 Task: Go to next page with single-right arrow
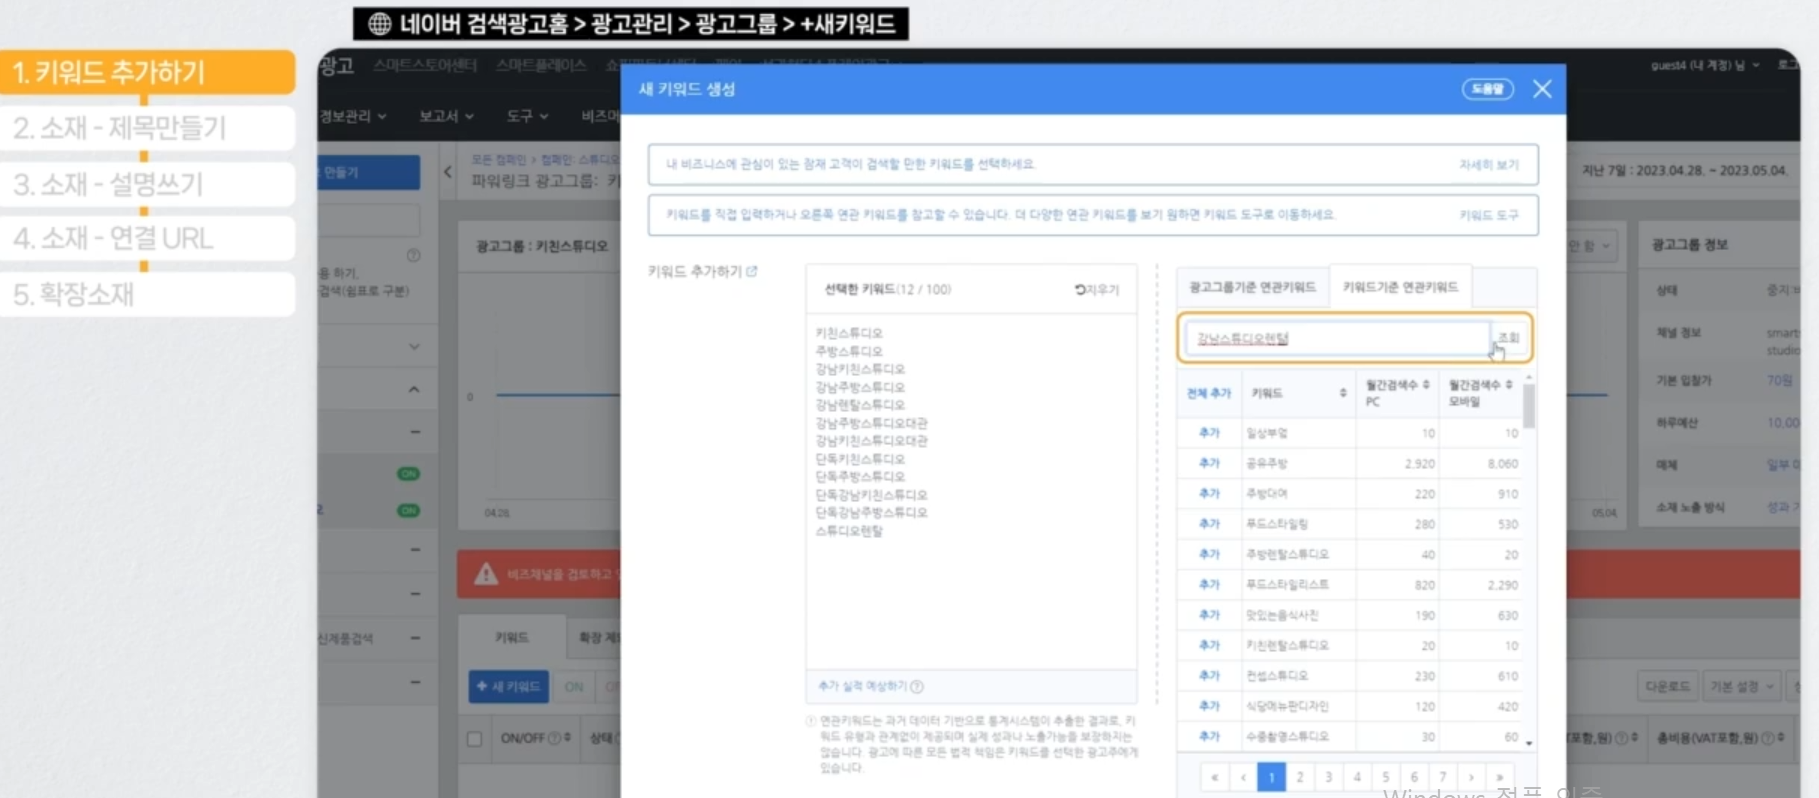tap(1471, 777)
